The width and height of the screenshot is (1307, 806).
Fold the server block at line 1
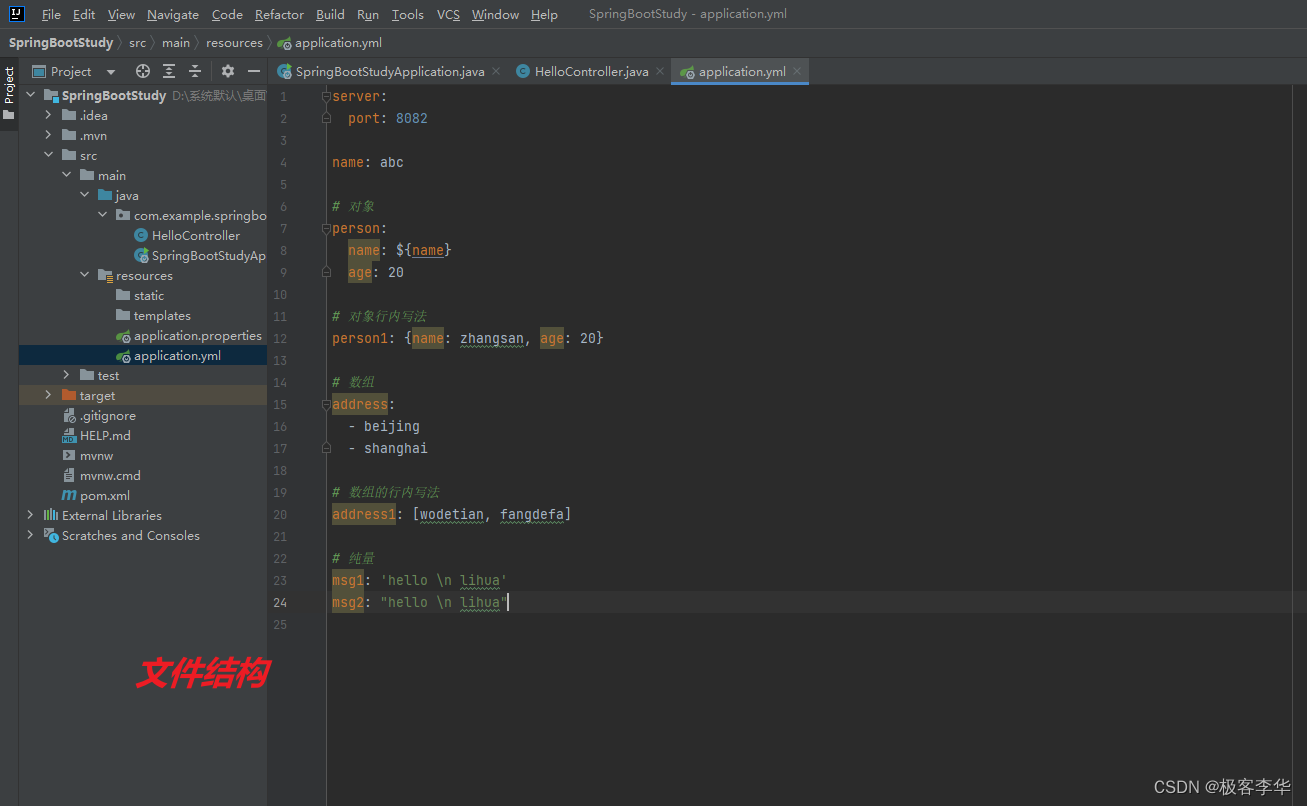[x=327, y=96]
